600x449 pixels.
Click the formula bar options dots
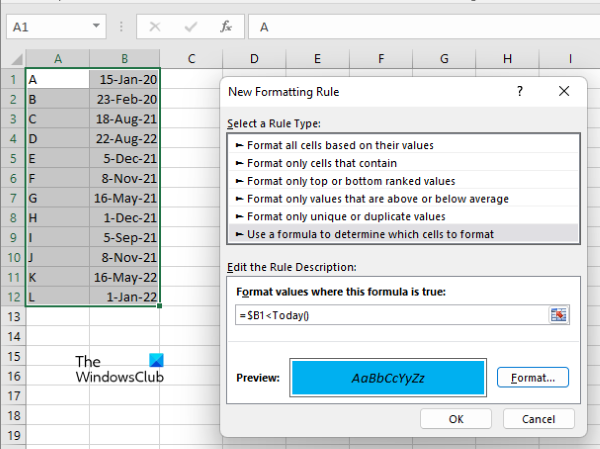[123, 27]
